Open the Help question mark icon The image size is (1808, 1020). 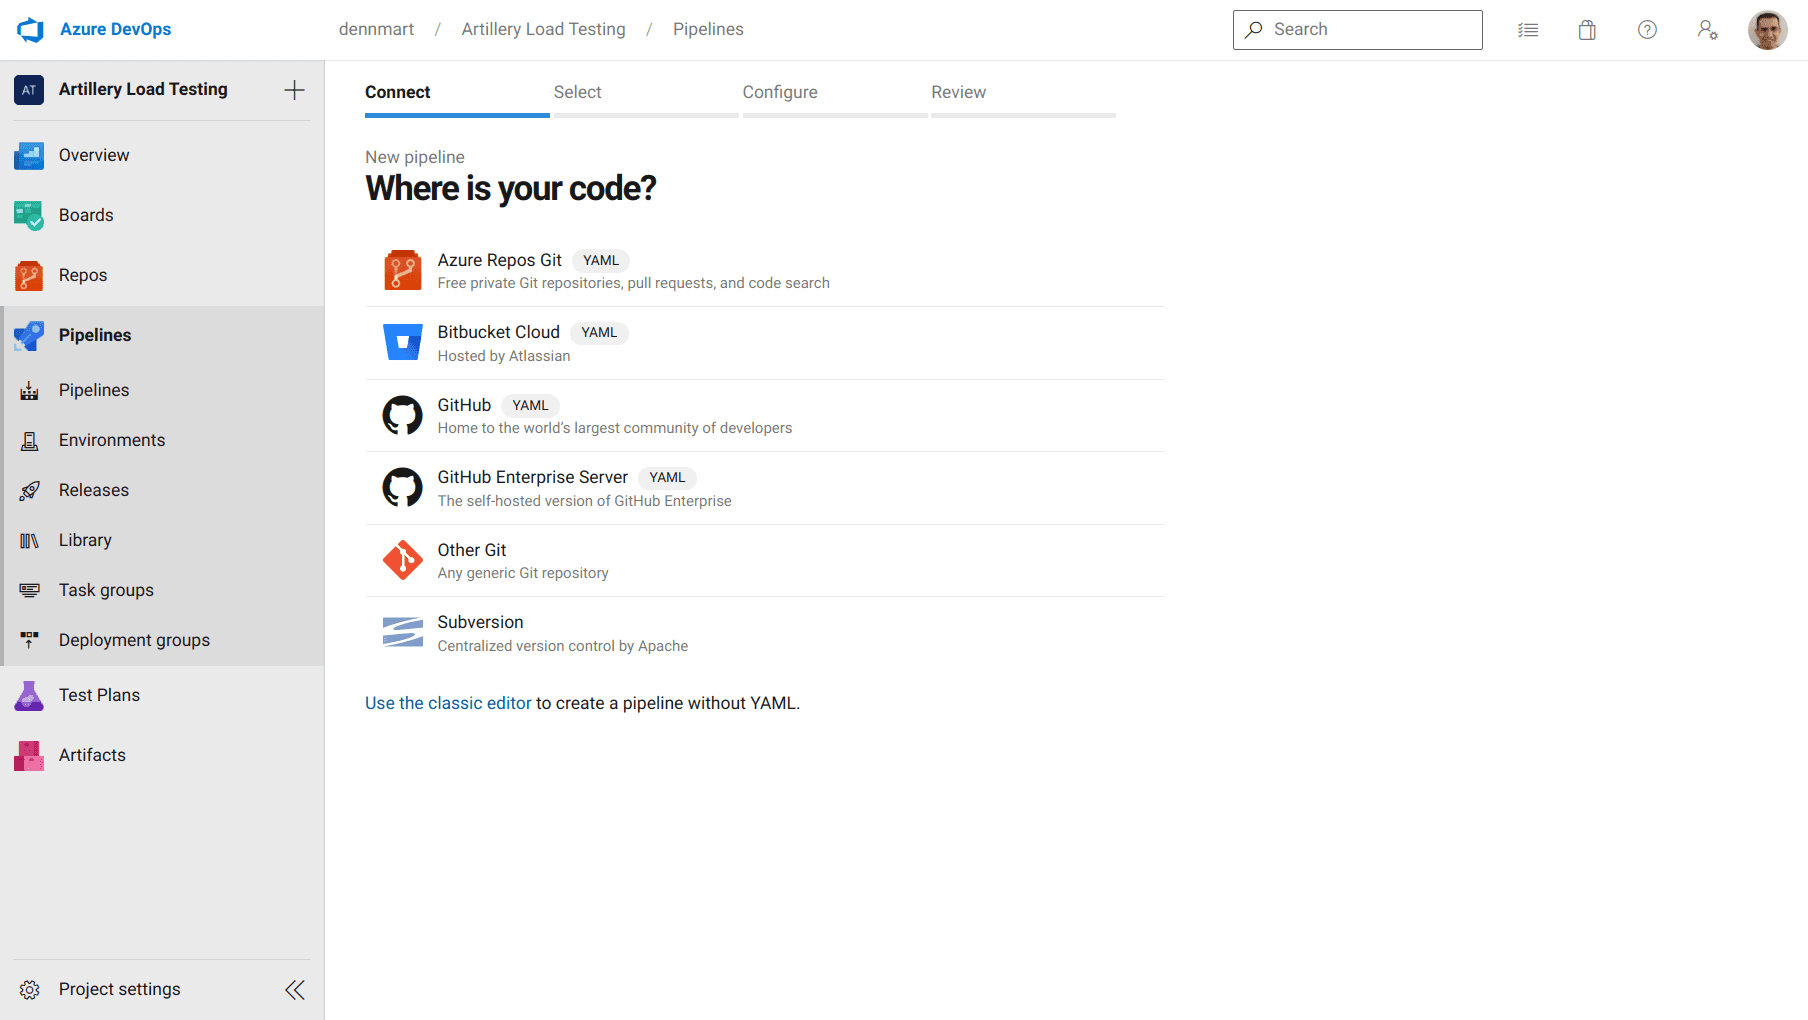pos(1647,30)
